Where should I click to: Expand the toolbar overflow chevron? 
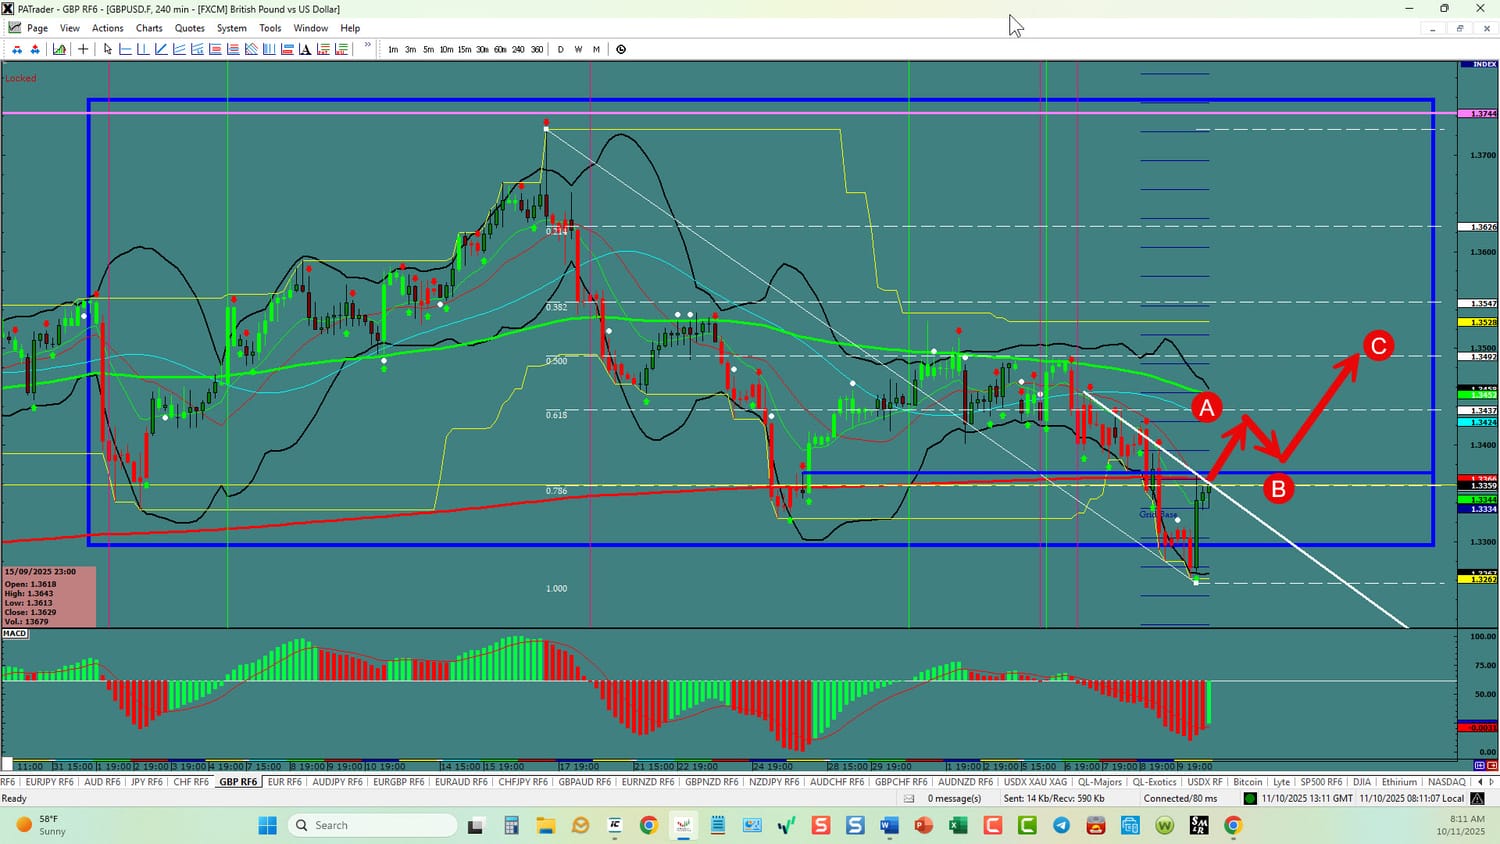(367, 46)
